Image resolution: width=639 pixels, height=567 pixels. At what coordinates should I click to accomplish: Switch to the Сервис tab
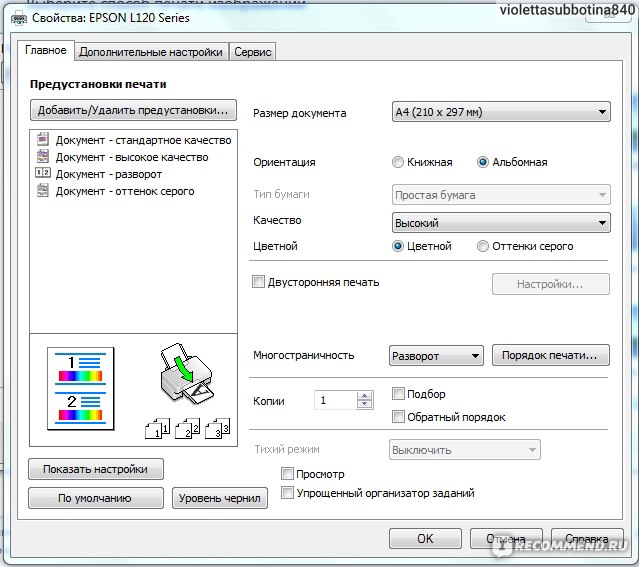pyautogui.click(x=253, y=52)
